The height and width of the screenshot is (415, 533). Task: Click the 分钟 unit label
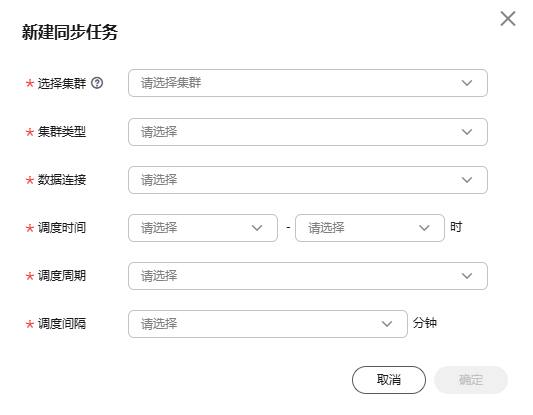425,323
